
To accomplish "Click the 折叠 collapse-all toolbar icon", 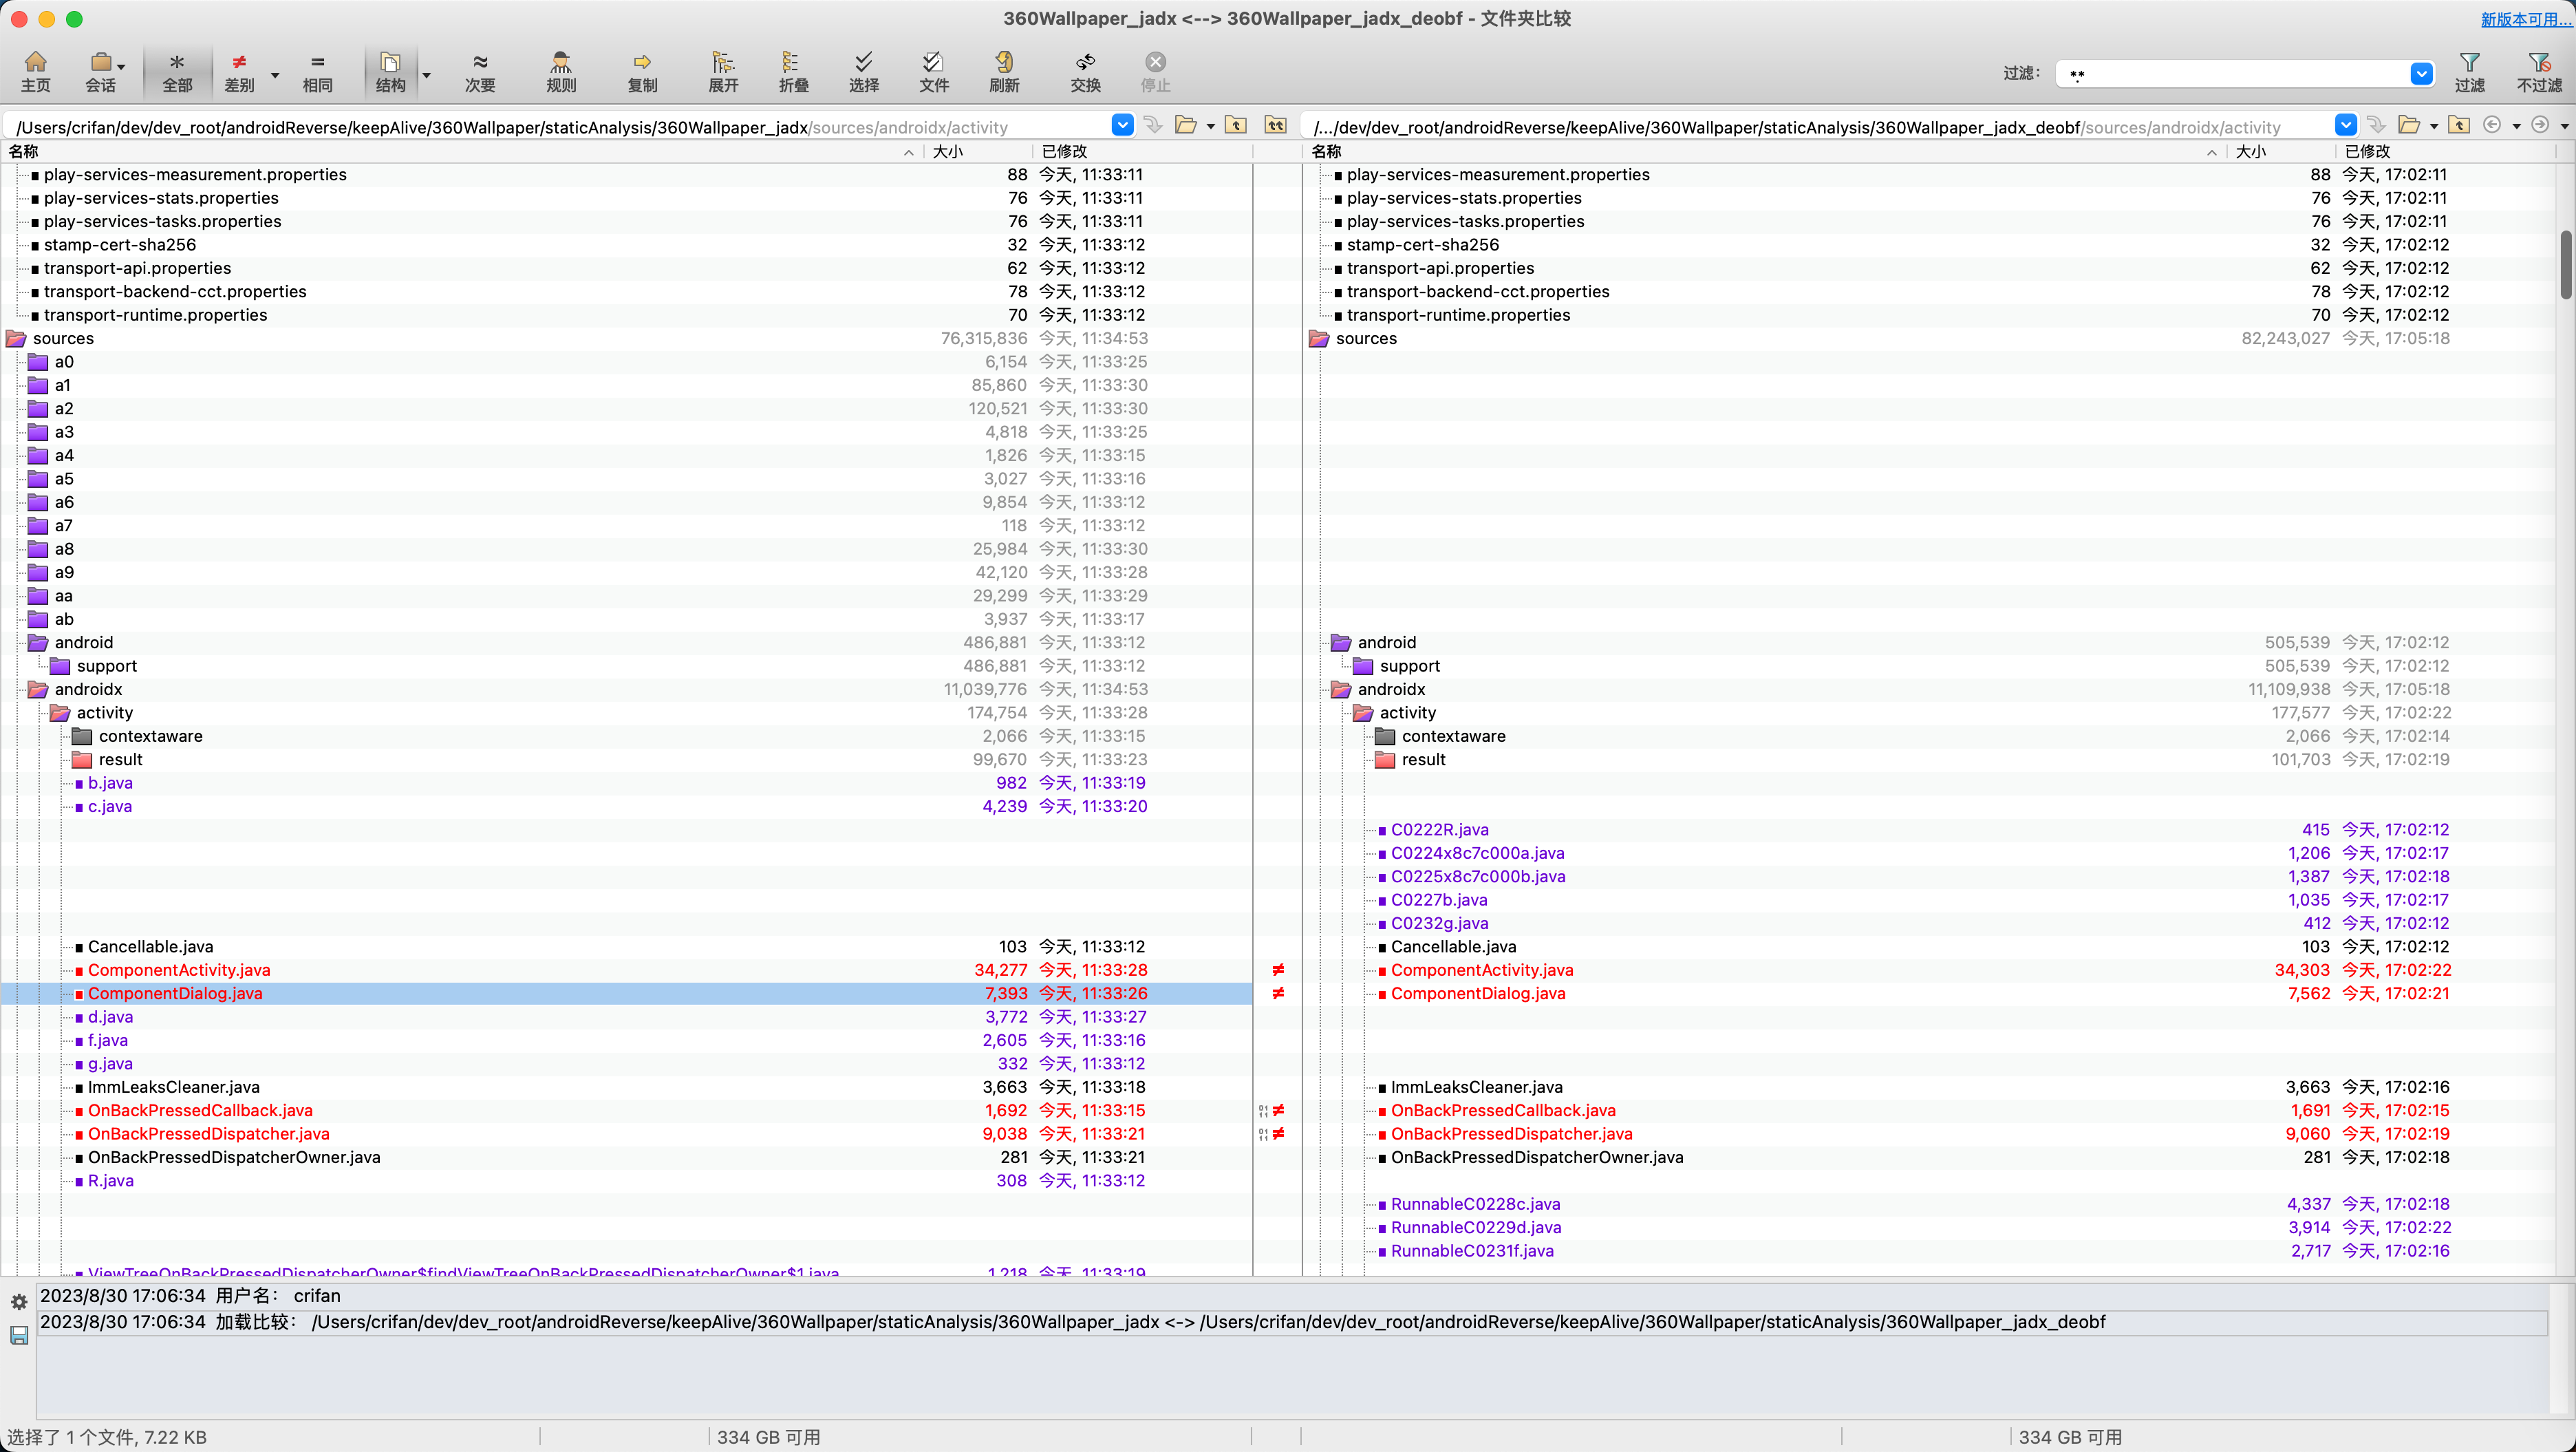I will pos(793,72).
